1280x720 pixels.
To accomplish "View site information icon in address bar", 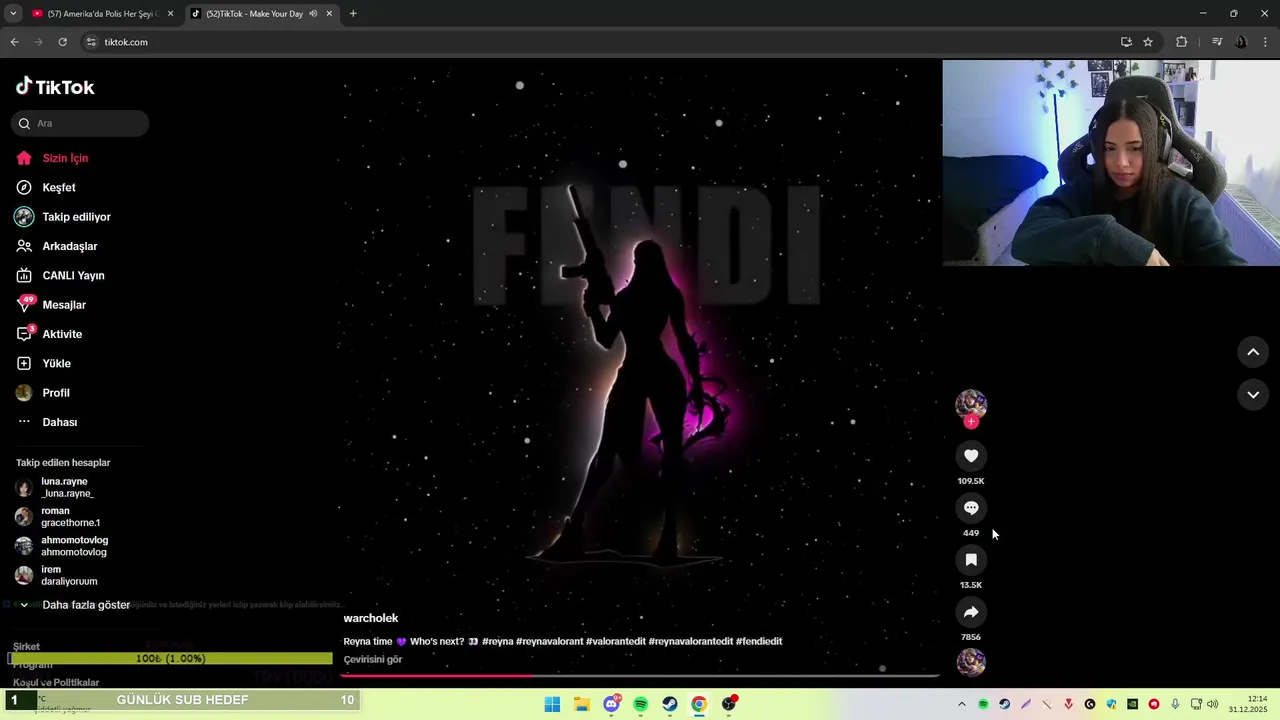I will [91, 42].
